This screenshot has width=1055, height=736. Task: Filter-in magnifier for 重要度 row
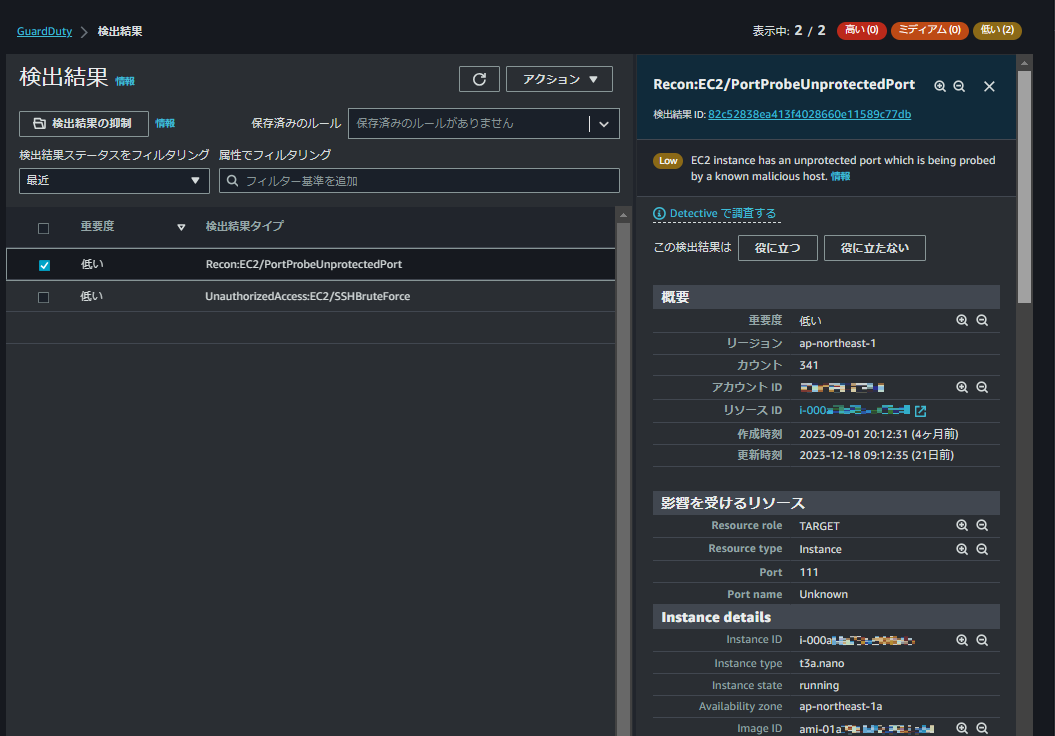click(x=962, y=320)
